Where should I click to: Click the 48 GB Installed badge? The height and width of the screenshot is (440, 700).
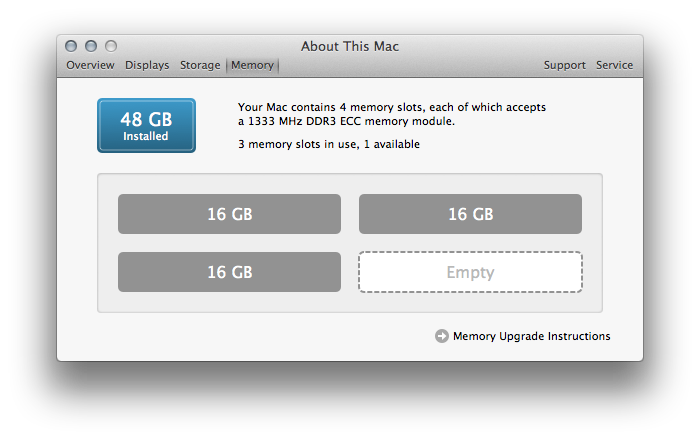tap(146, 125)
